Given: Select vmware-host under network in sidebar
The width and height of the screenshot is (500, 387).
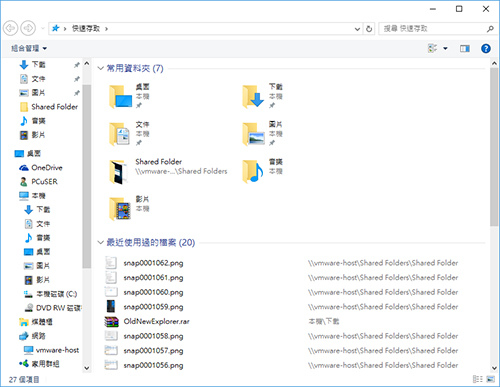Looking at the screenshot, I should click(51, 350).
